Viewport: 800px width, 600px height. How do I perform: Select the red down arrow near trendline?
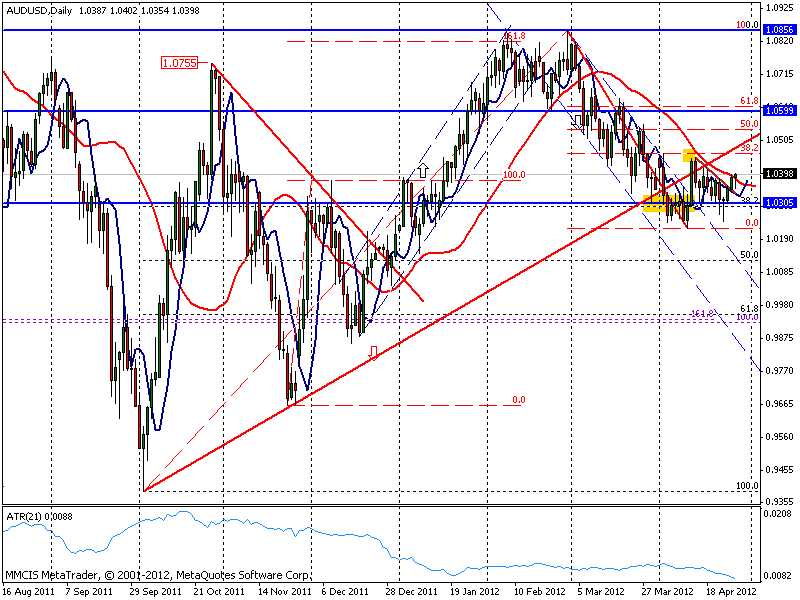(373, 353)
